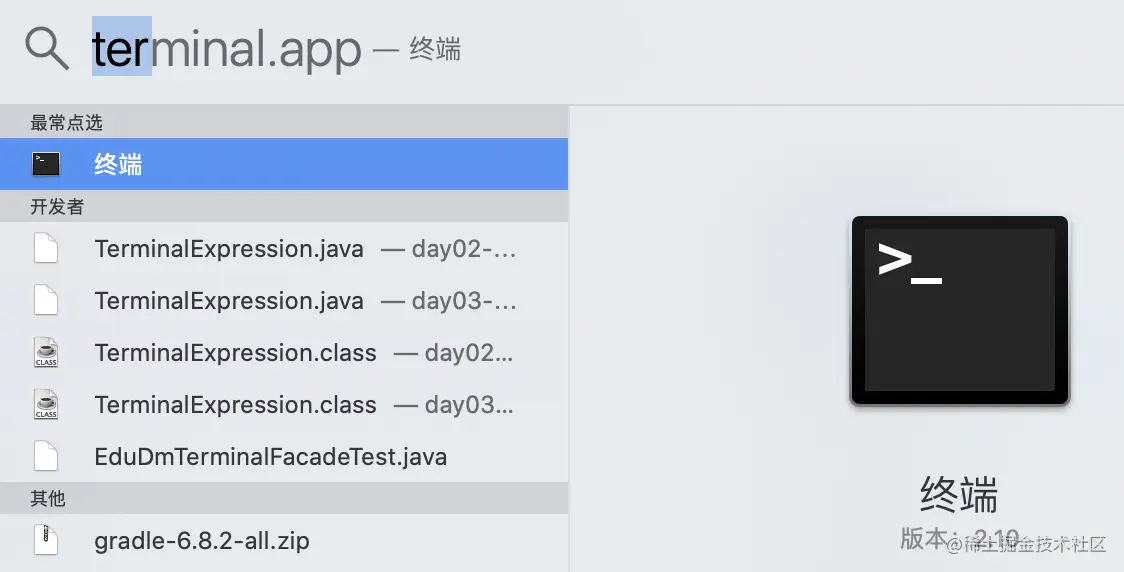Click the 开发者 section header

tap(58, 207)
